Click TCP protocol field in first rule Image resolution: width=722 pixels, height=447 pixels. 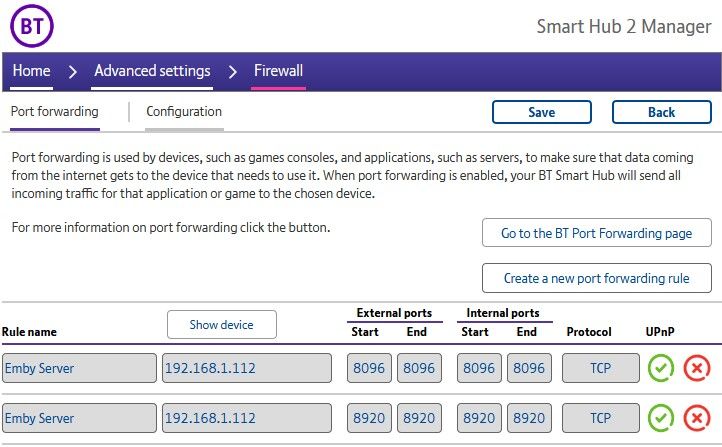[600, 368]
